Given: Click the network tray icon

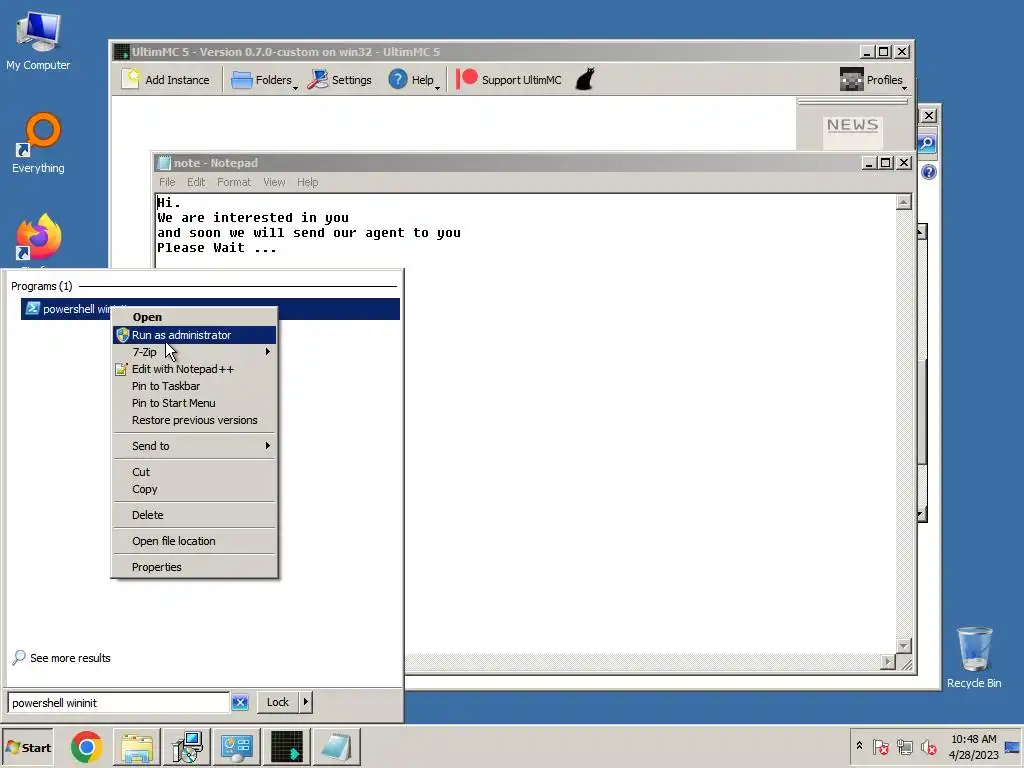Looking at the screenshot, I should click(x=904, y=747).
